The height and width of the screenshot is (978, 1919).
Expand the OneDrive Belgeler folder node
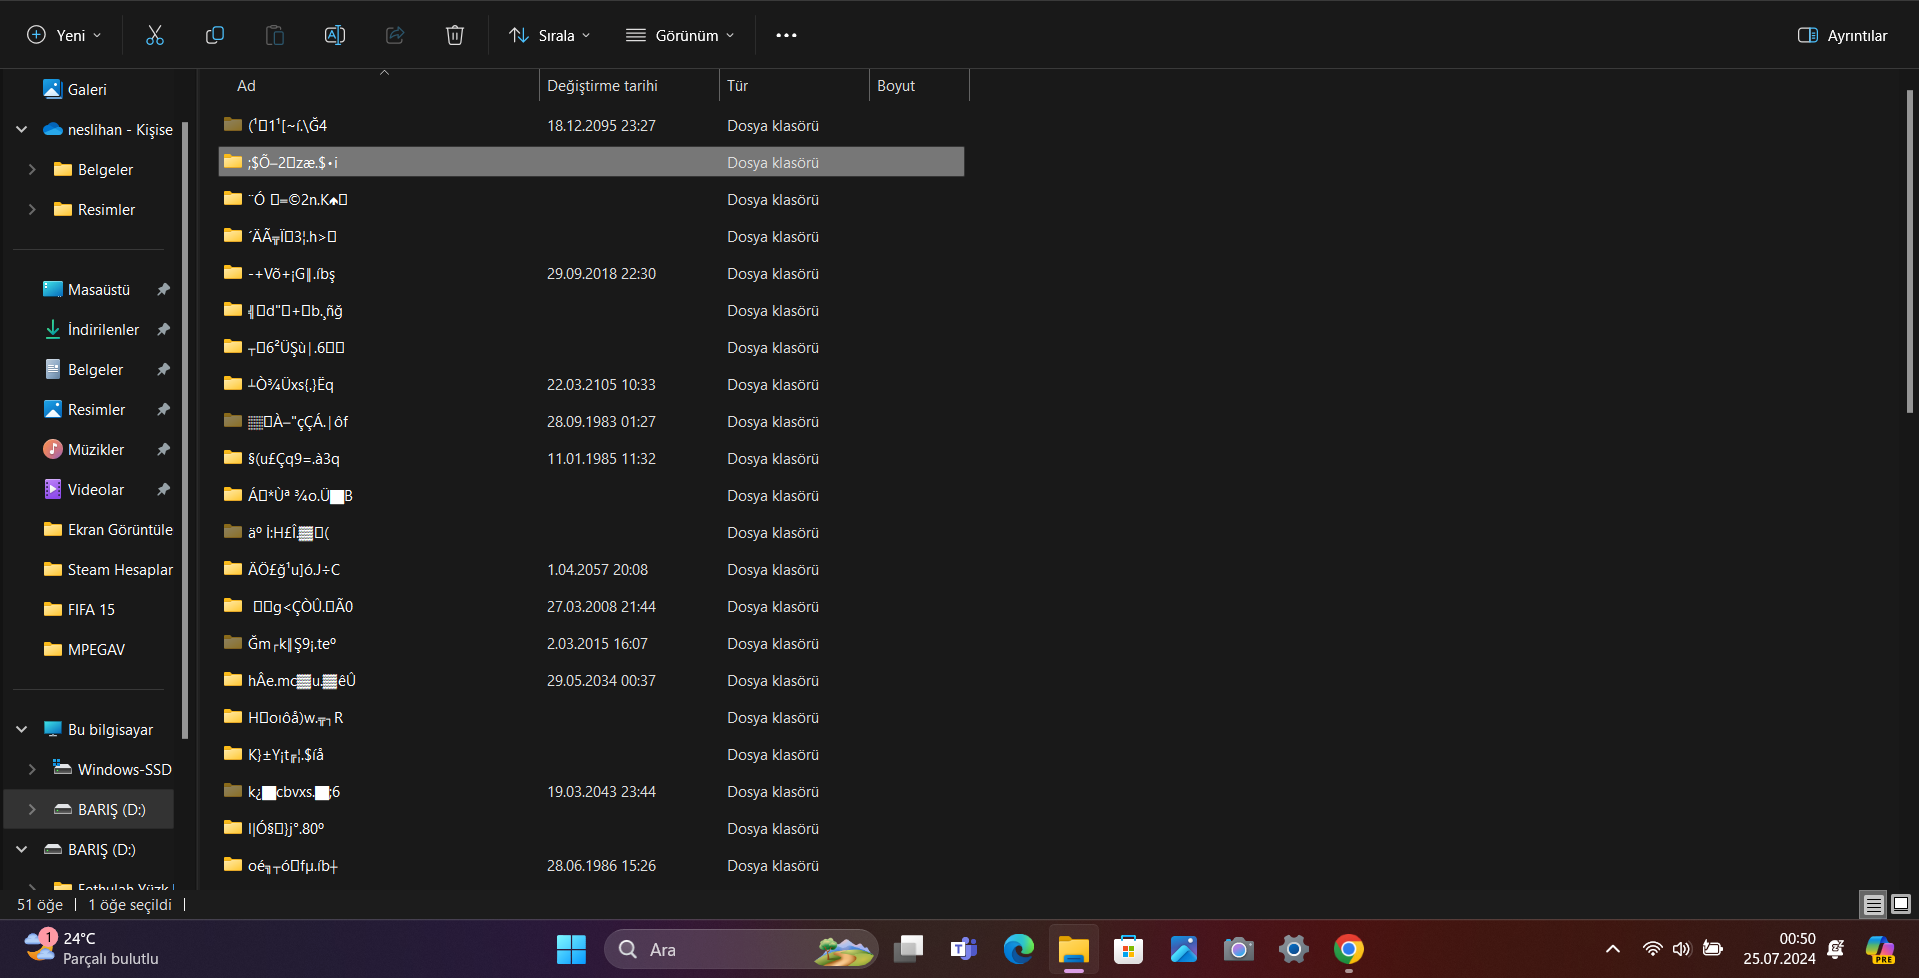(32, 170)
